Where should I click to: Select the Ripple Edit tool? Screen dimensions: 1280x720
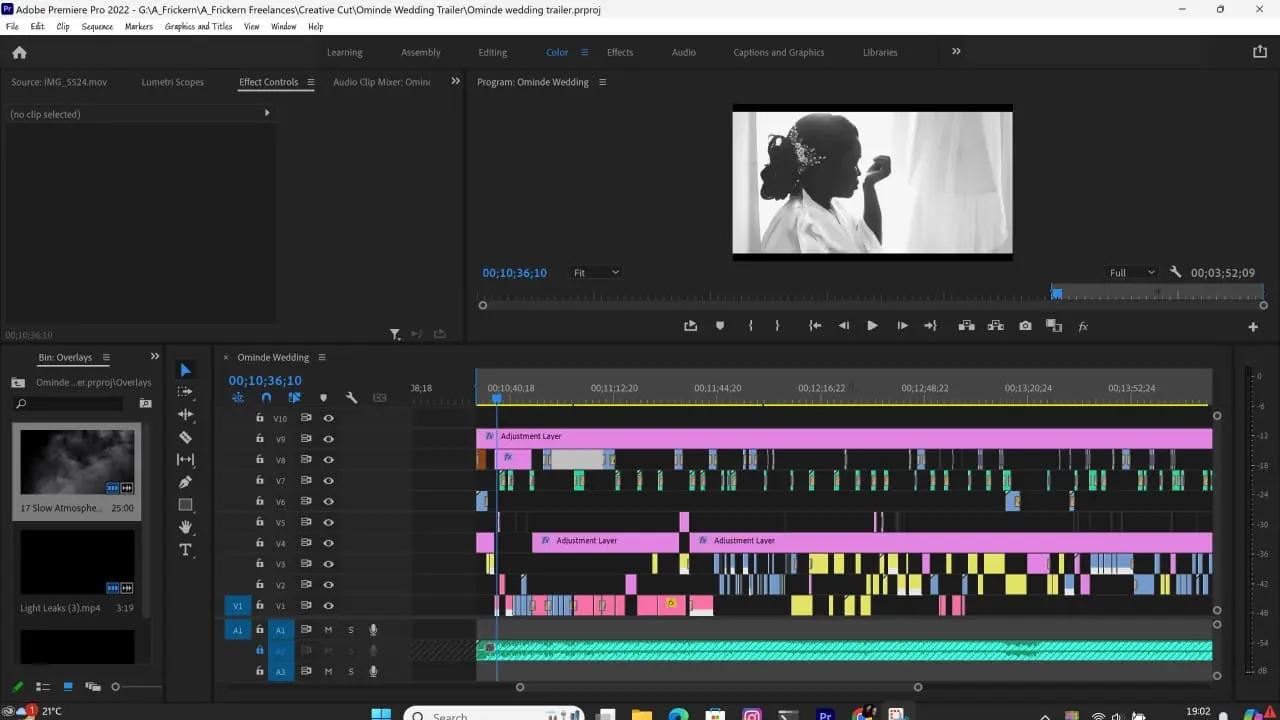[185, 414]
